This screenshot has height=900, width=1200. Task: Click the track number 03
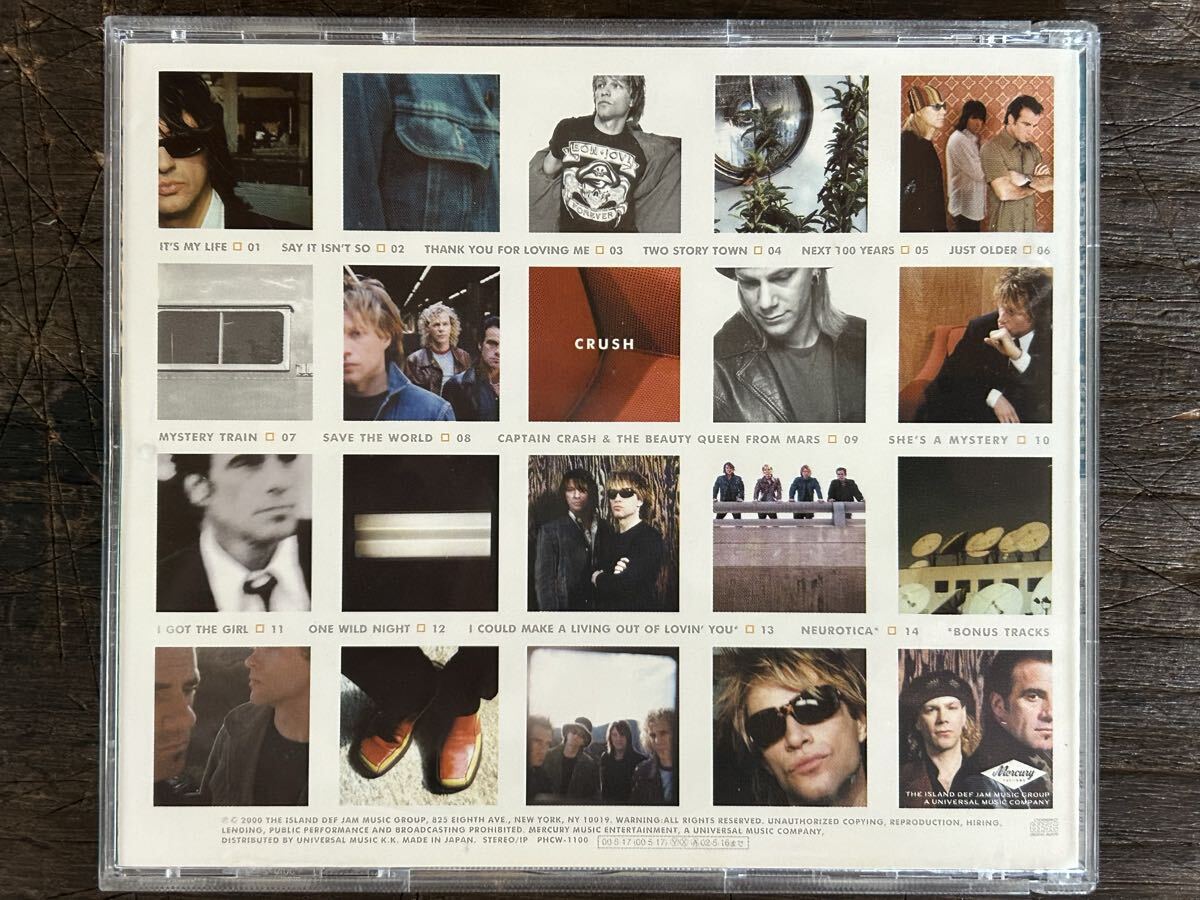615,249
